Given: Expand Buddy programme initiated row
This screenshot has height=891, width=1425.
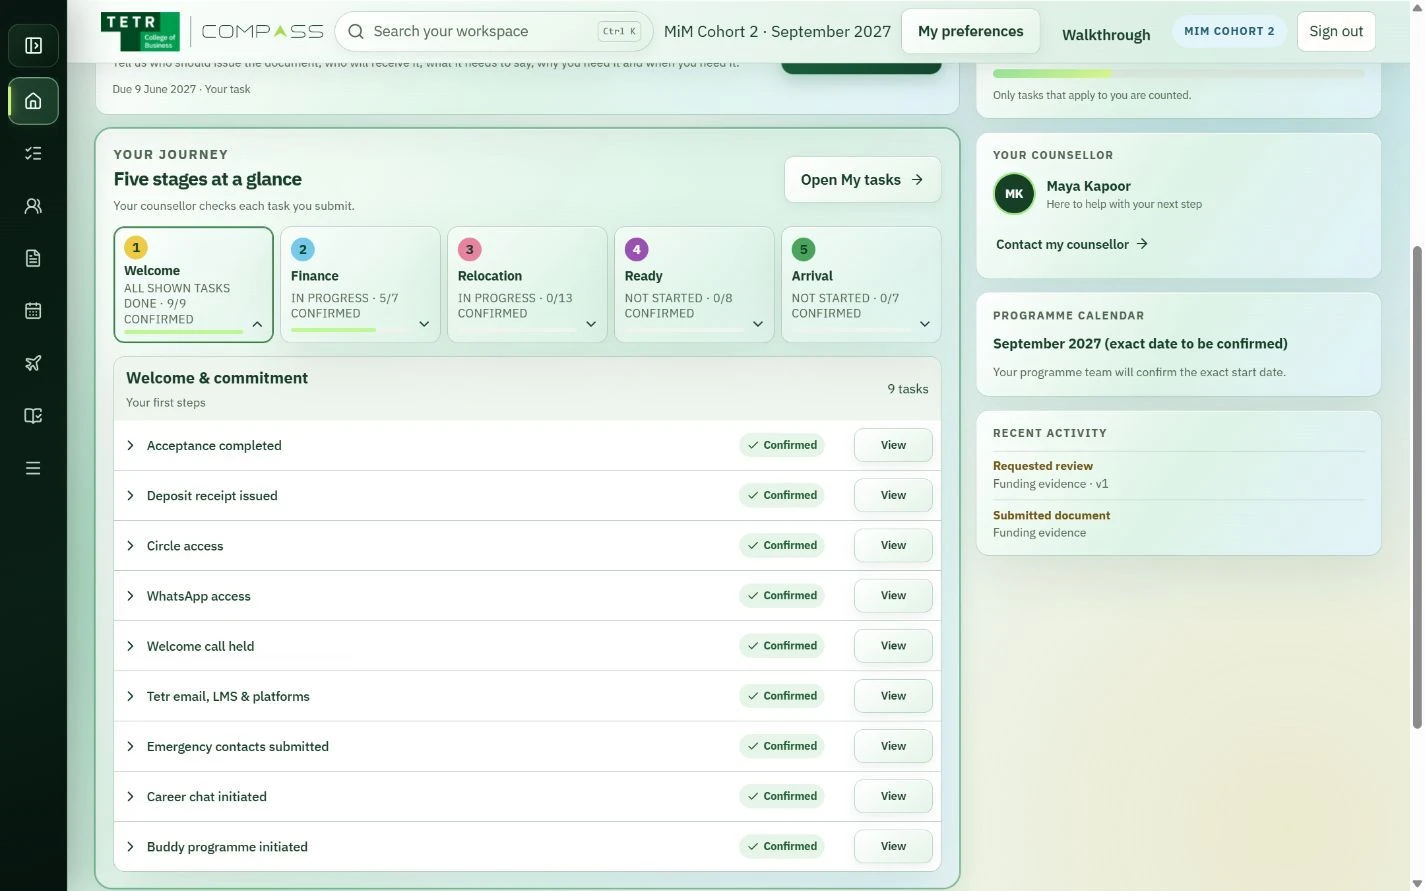Looking at the screenshot, I should pos(130,846).
